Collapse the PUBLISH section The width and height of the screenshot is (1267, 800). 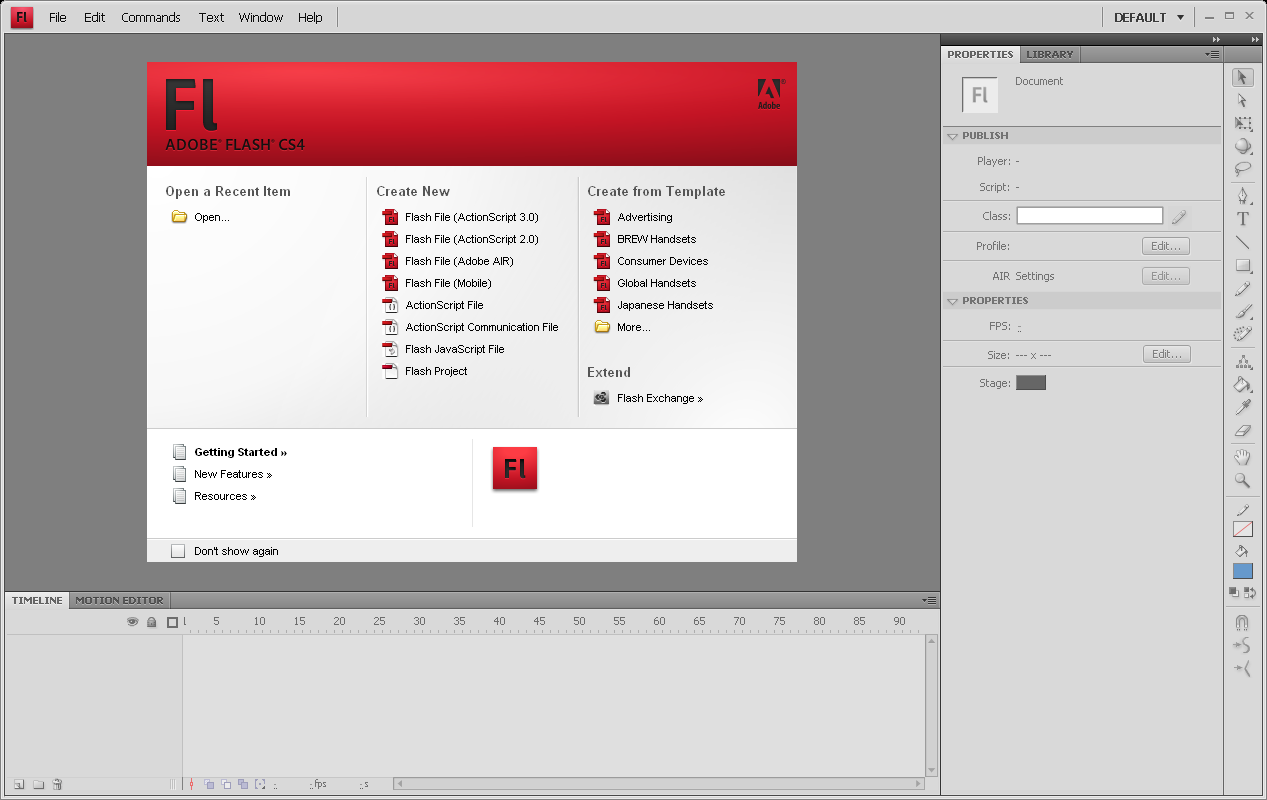click(x=952, y=136)
